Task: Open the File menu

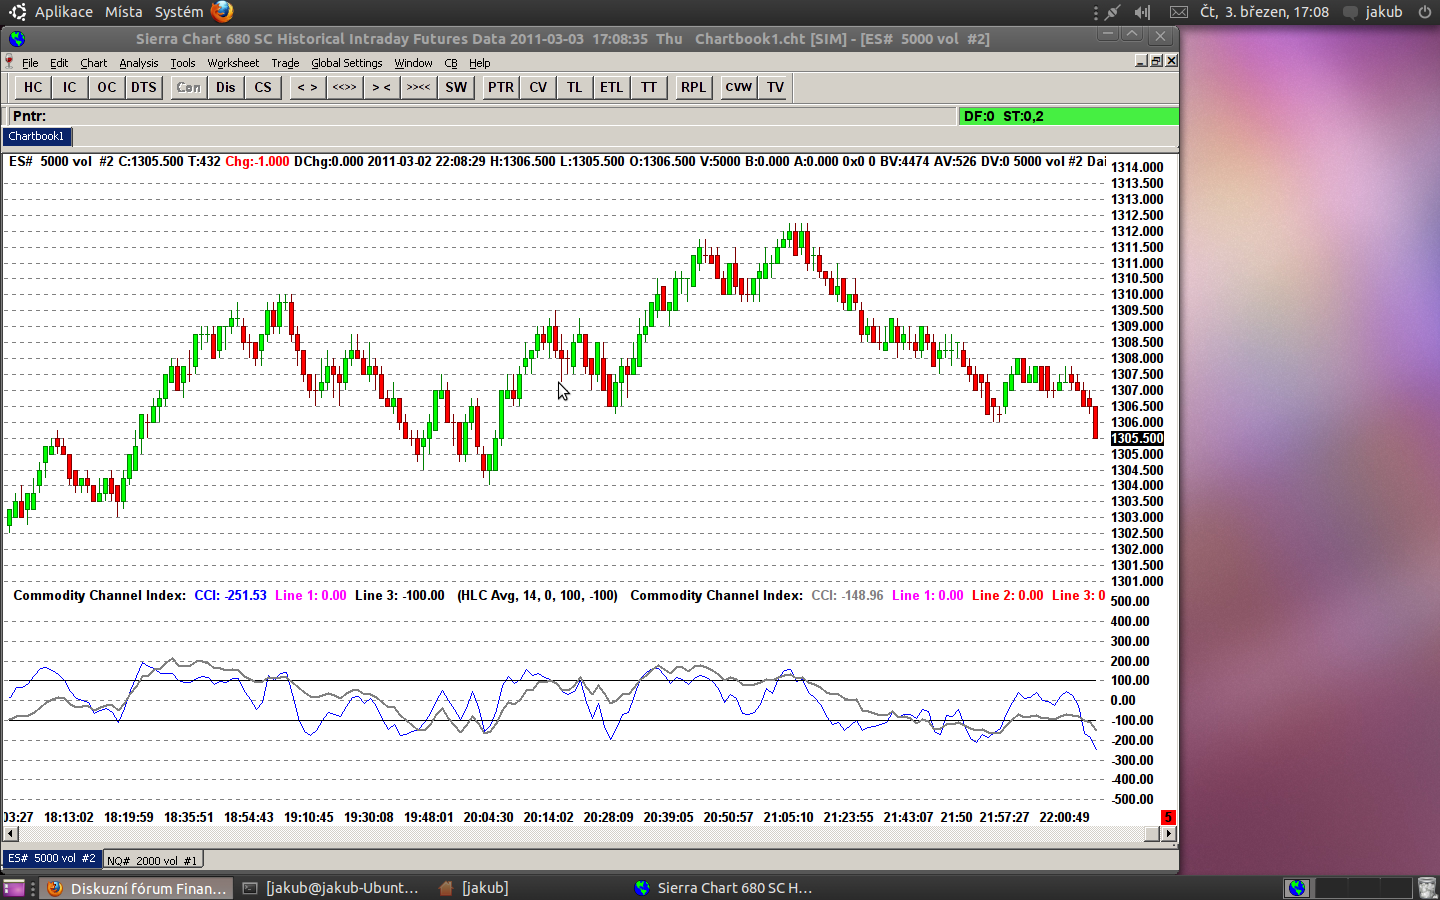Action: [x=30, y=63]
